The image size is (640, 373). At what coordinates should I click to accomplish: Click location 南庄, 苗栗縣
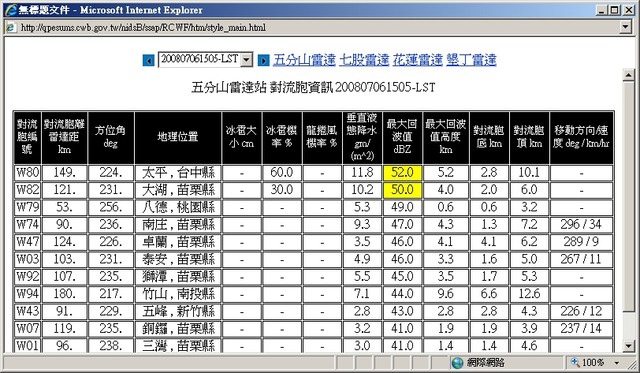click(x=178, y=224)
